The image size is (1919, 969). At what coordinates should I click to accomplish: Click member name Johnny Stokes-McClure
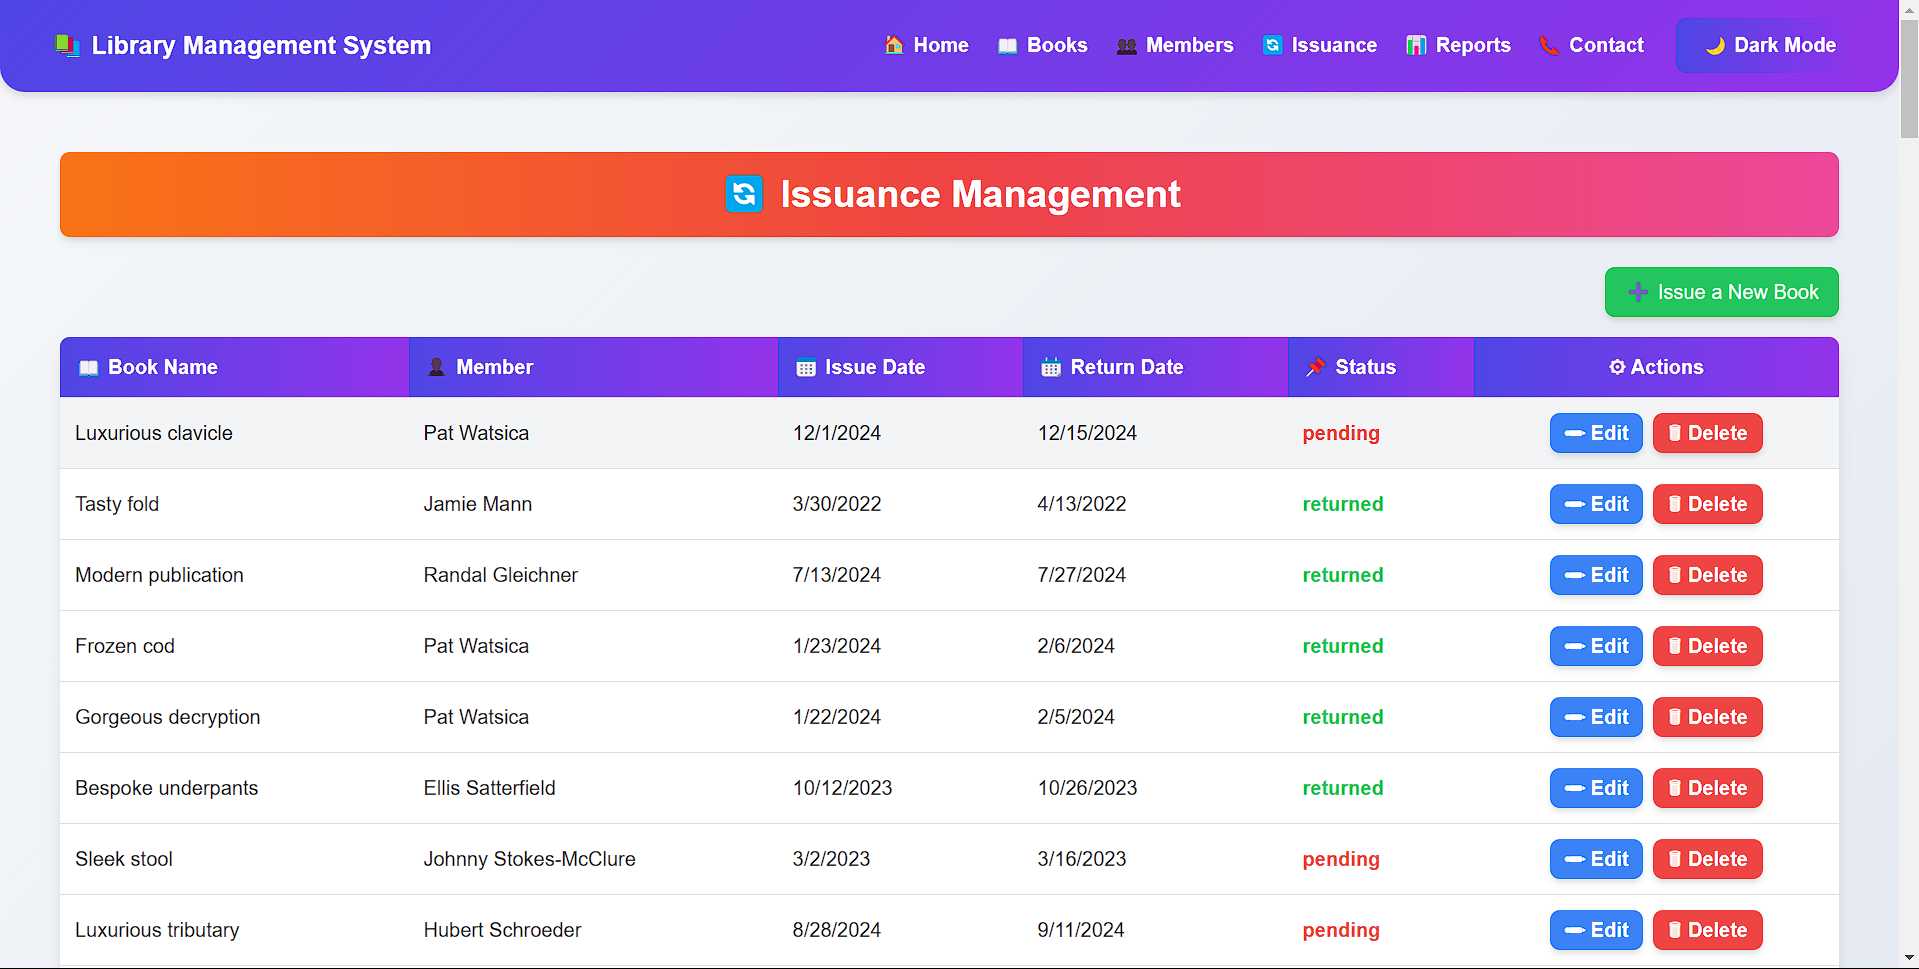point(529,859)
